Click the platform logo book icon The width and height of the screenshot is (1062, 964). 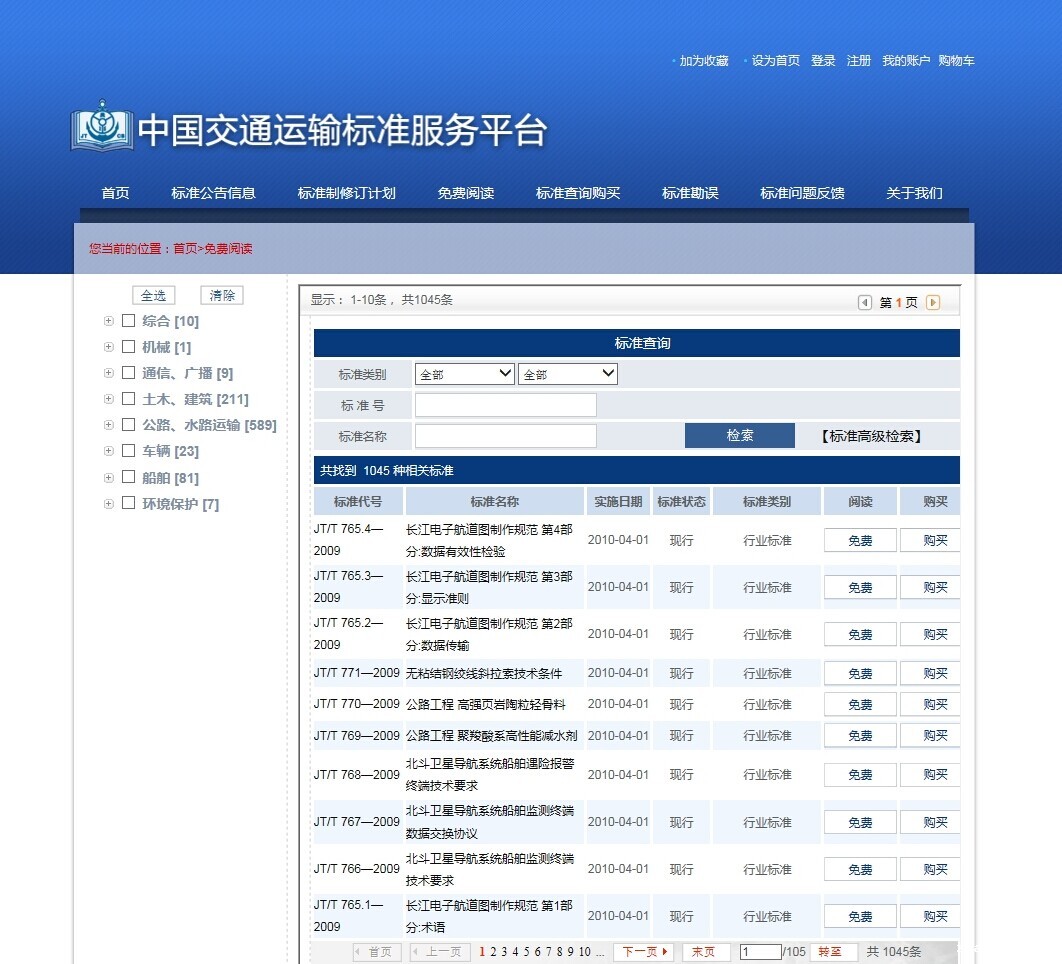102,126
